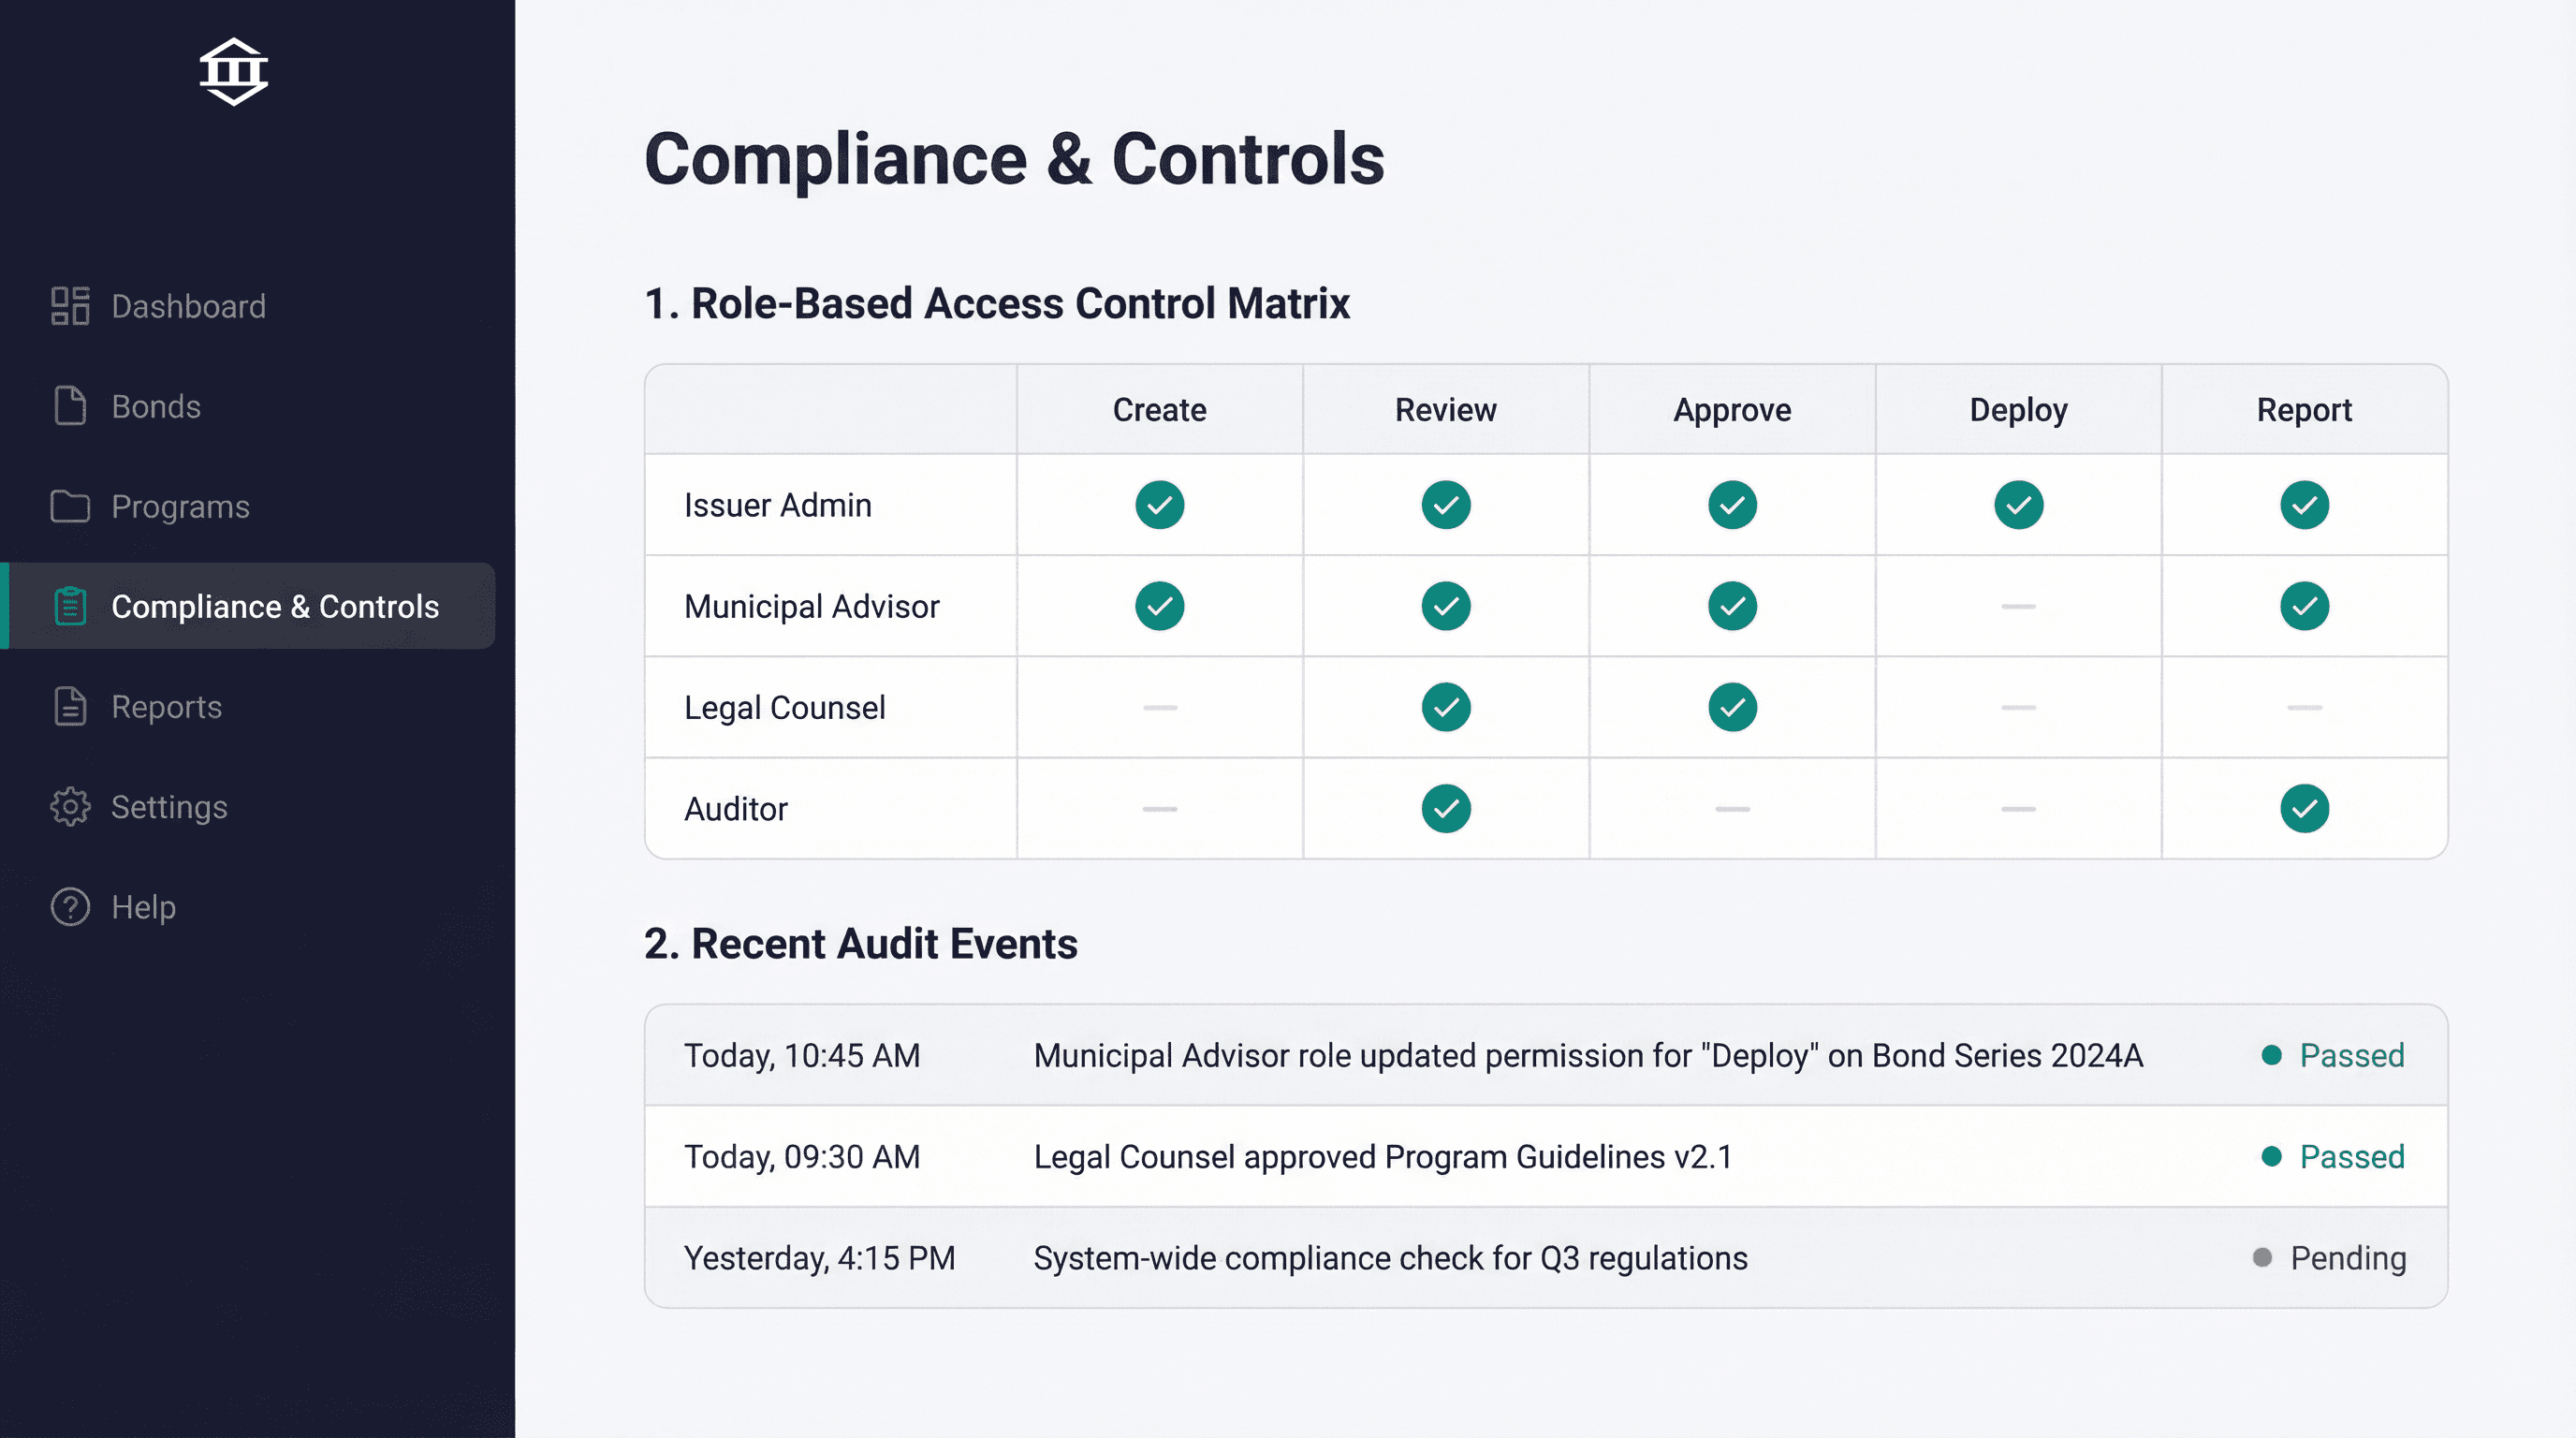Click the Review column header
This screenshot has width=2576, height=1438.
coord(1446,410)
